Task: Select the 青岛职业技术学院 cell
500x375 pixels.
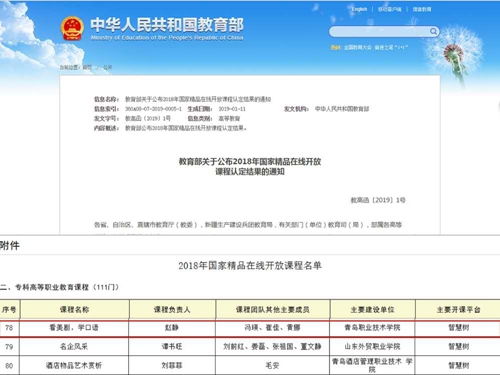Action: (372, 328)
